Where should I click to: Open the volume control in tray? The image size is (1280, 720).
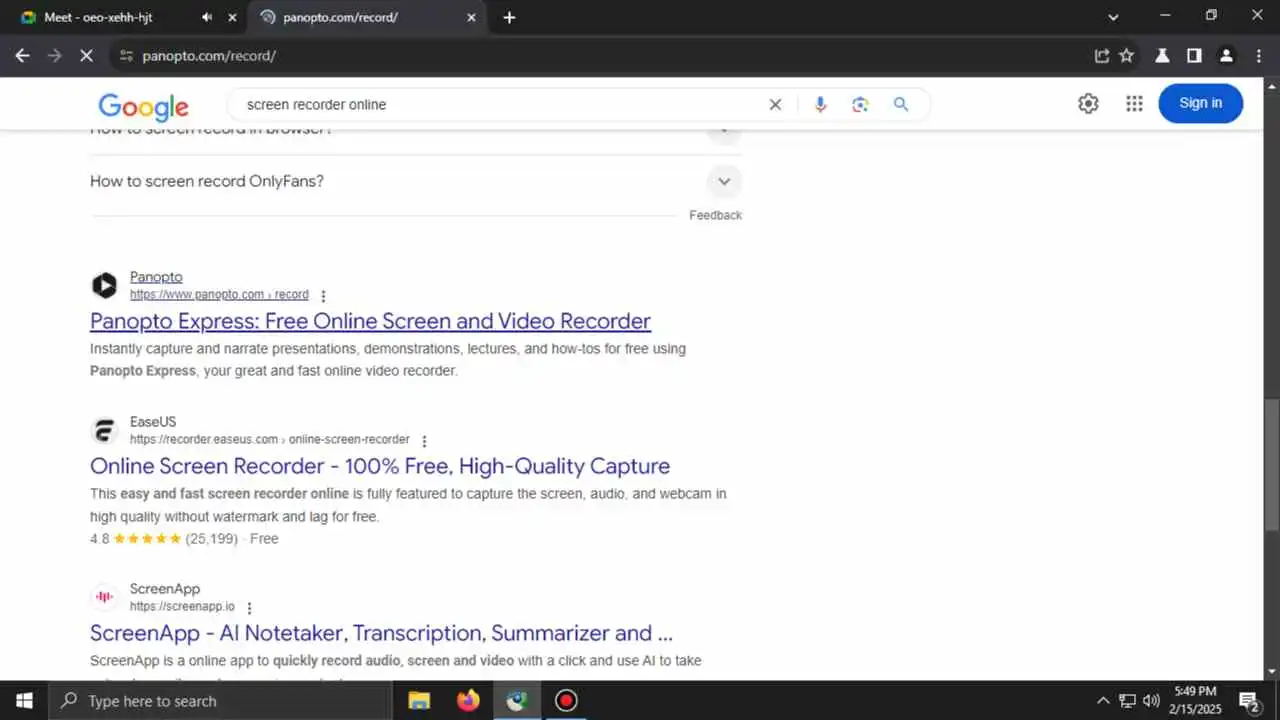[1151, 701]
